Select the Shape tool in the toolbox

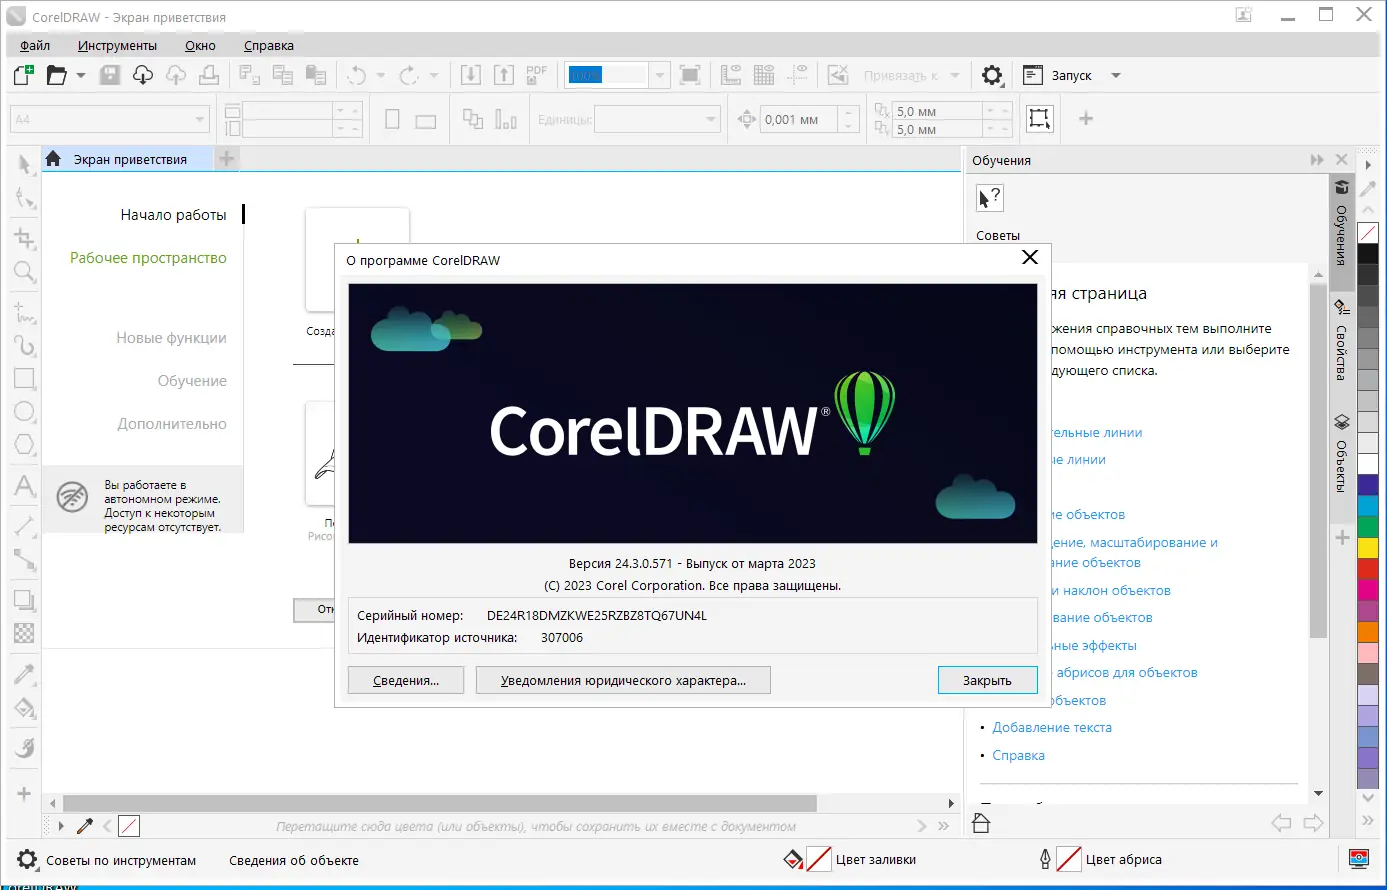[x=25, y=198]
